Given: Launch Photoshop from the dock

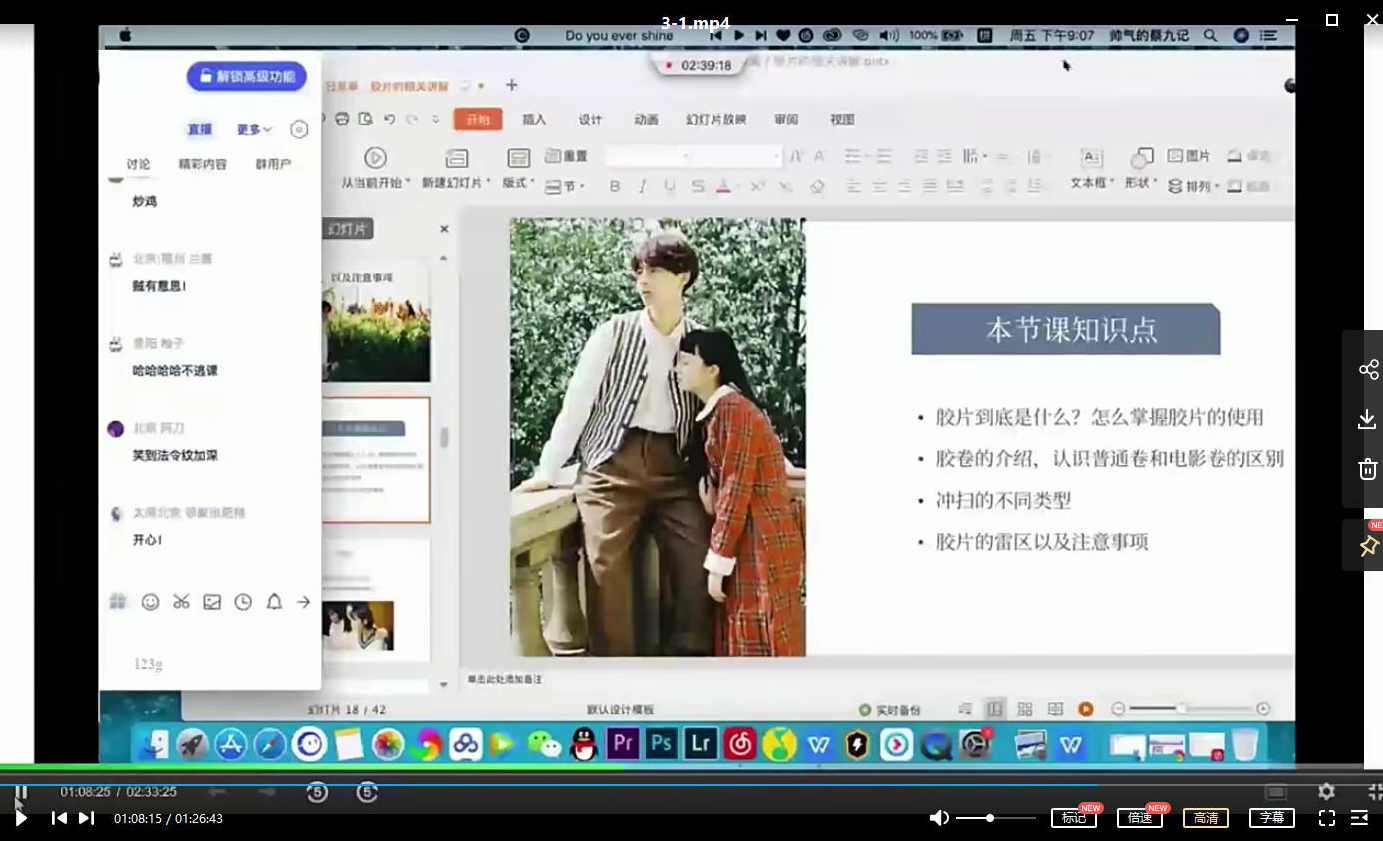Looking at the screenshot, I should point(659,744).
